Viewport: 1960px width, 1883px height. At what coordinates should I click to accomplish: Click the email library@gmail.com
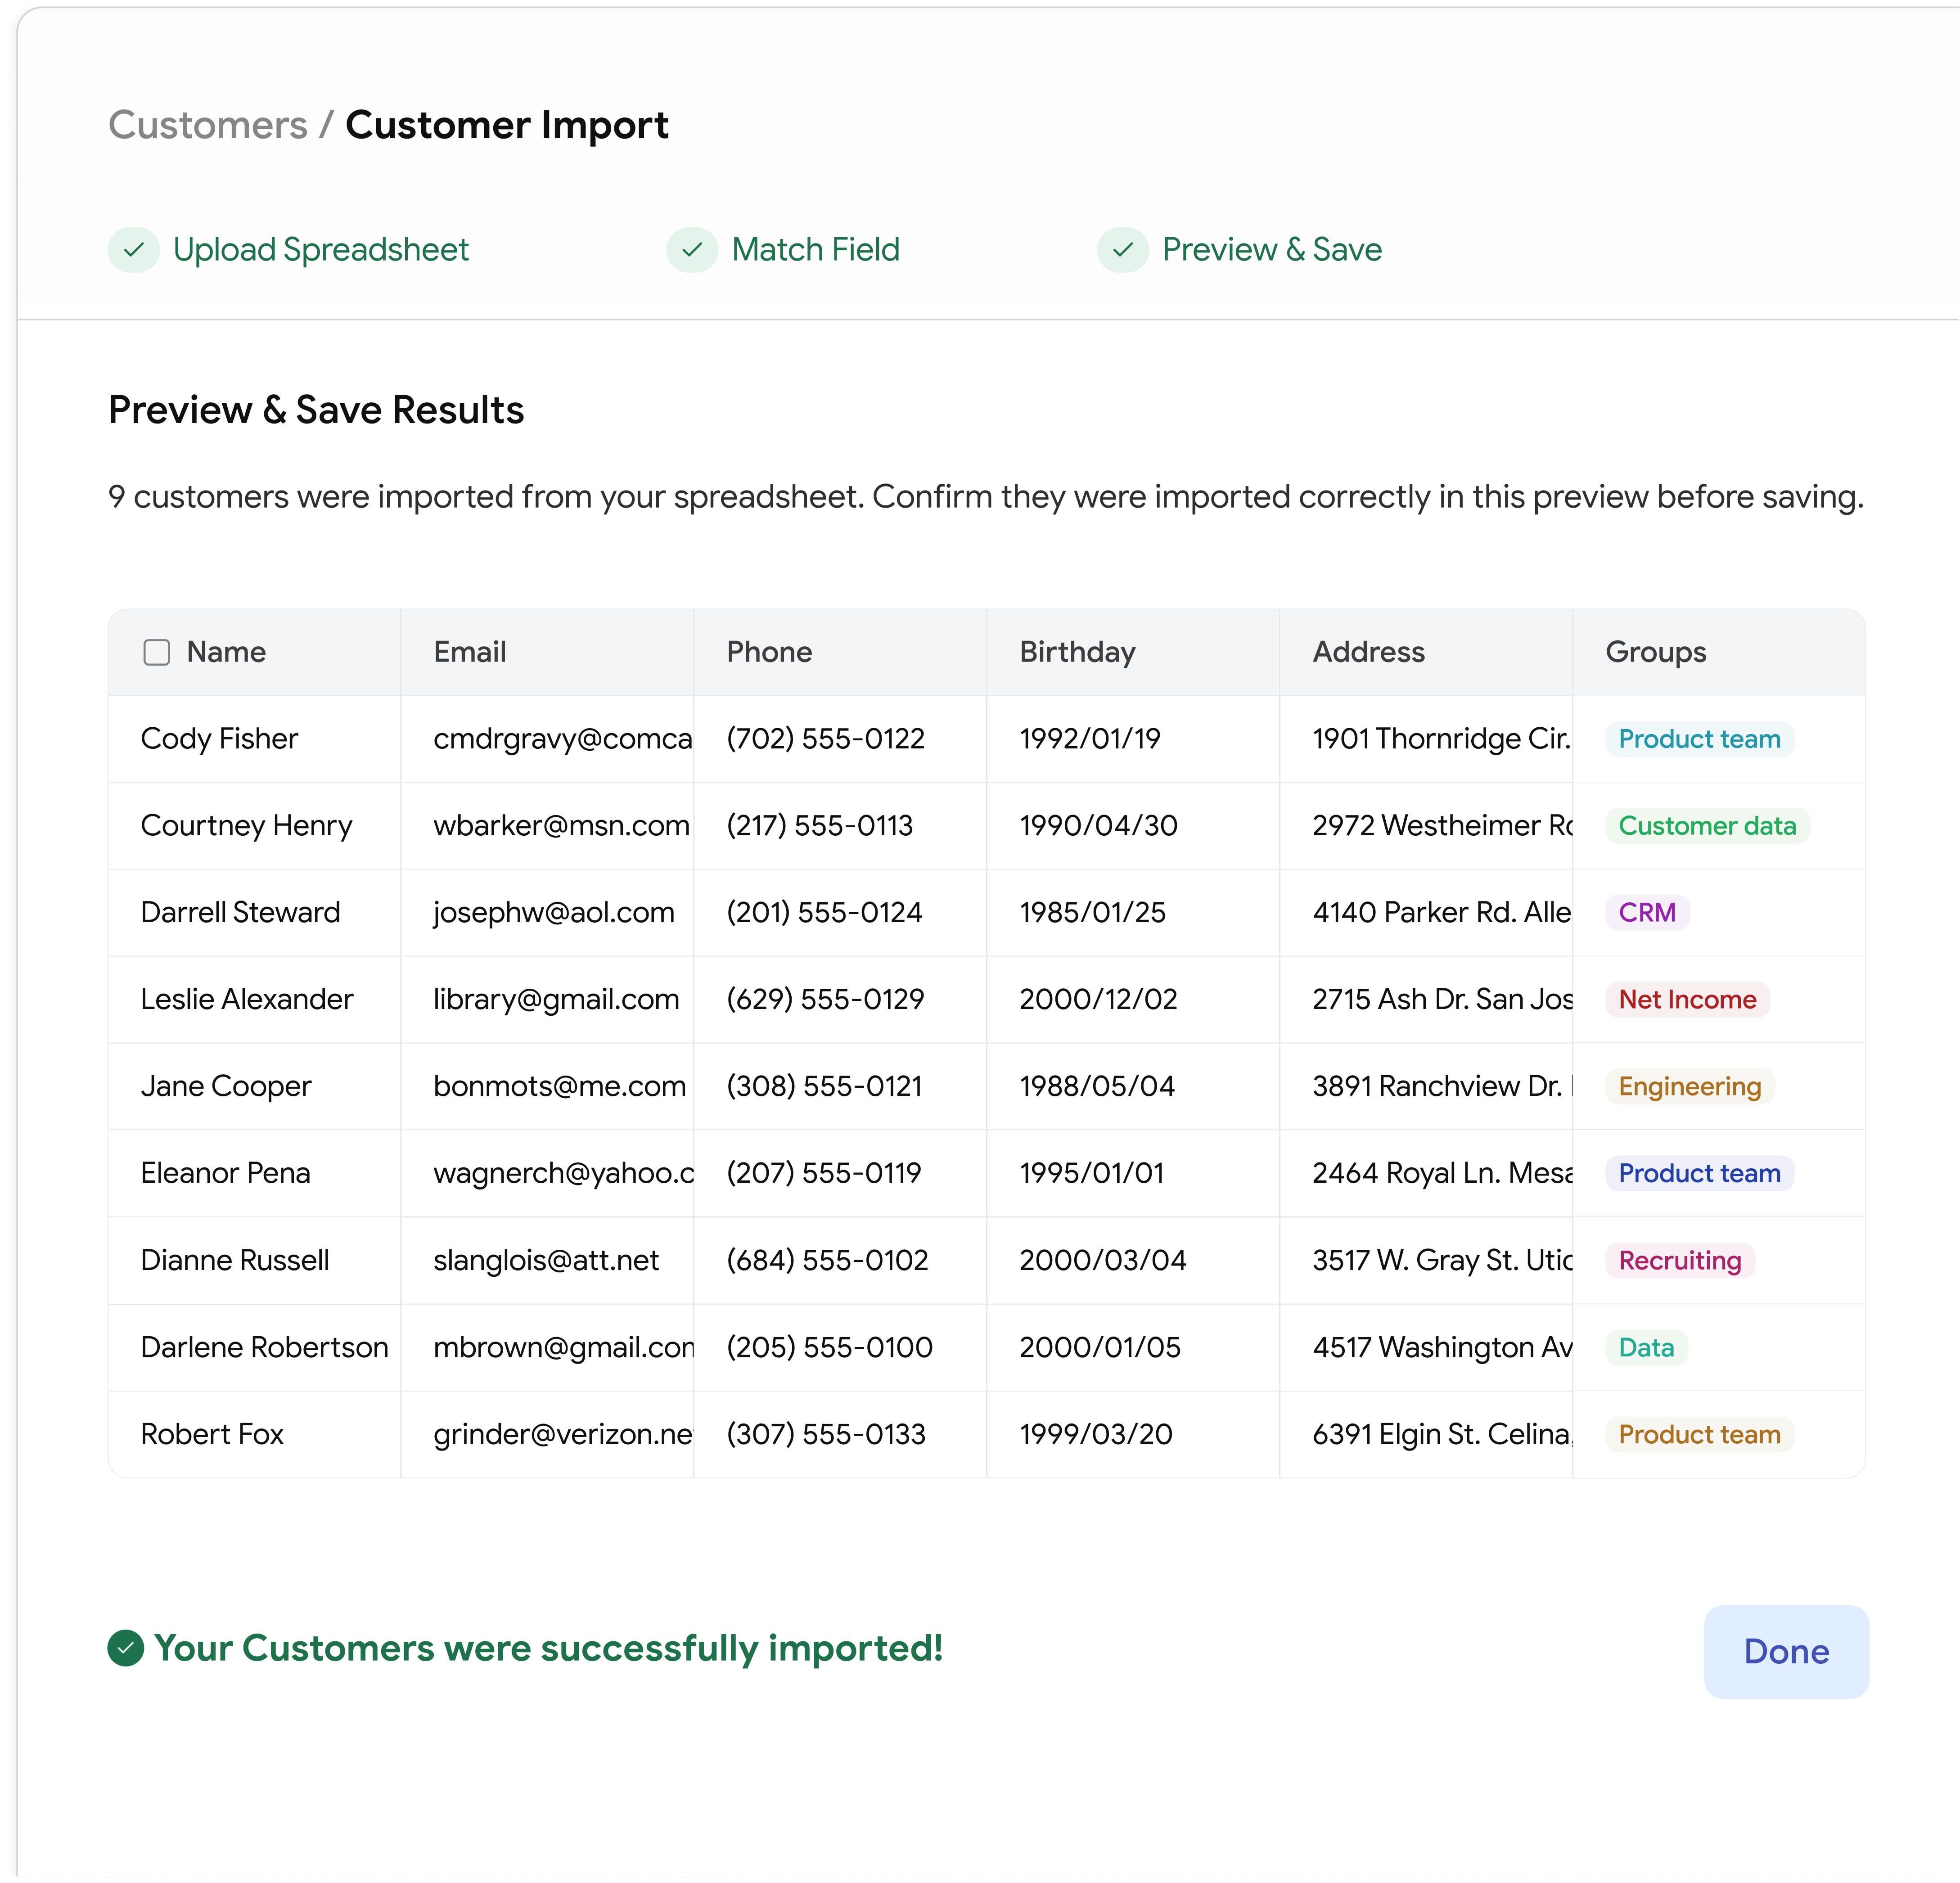tap(556, 1000)
